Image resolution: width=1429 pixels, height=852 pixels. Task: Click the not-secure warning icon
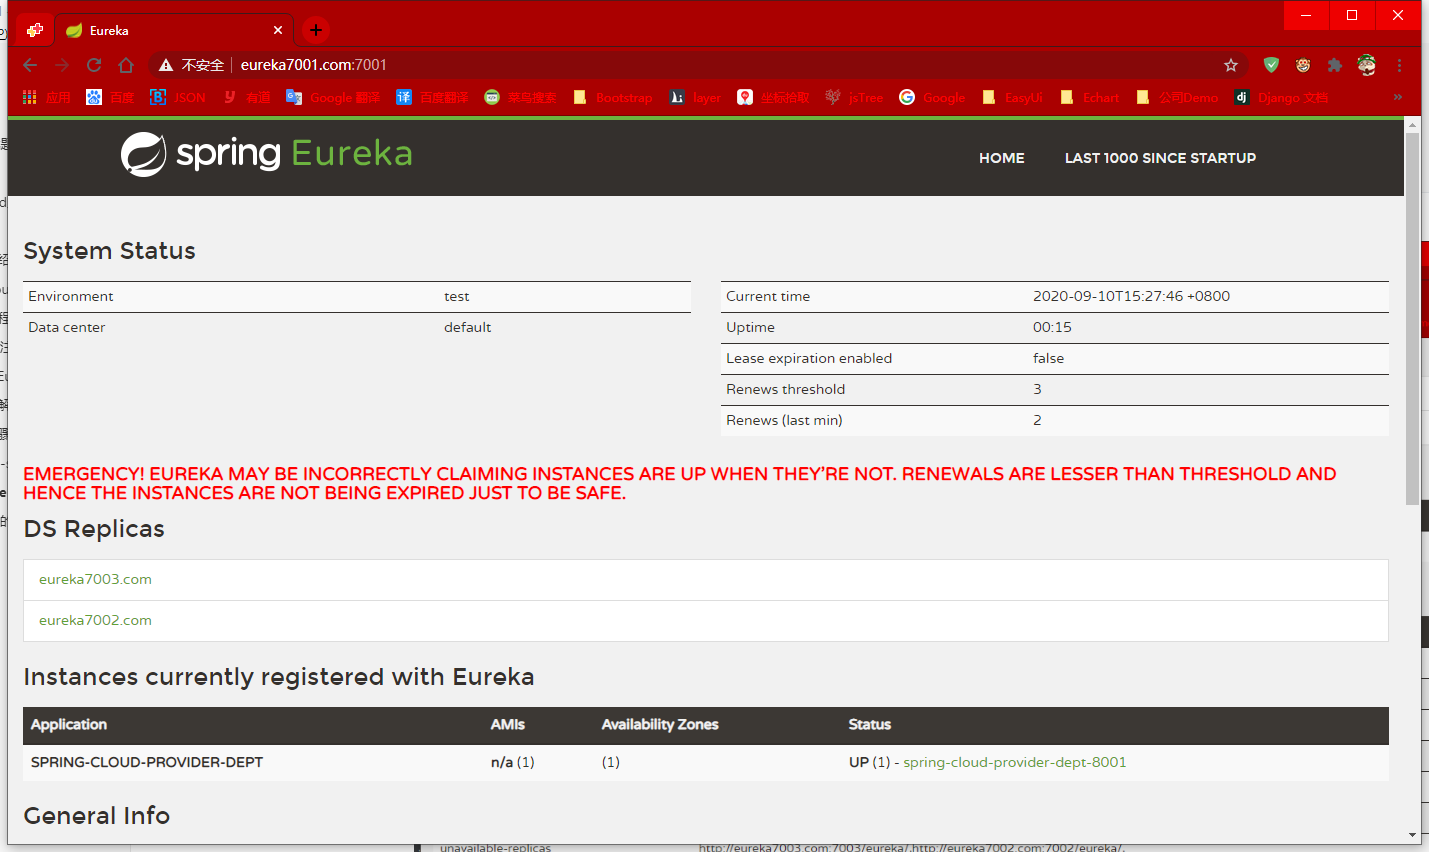coord(166,65)
